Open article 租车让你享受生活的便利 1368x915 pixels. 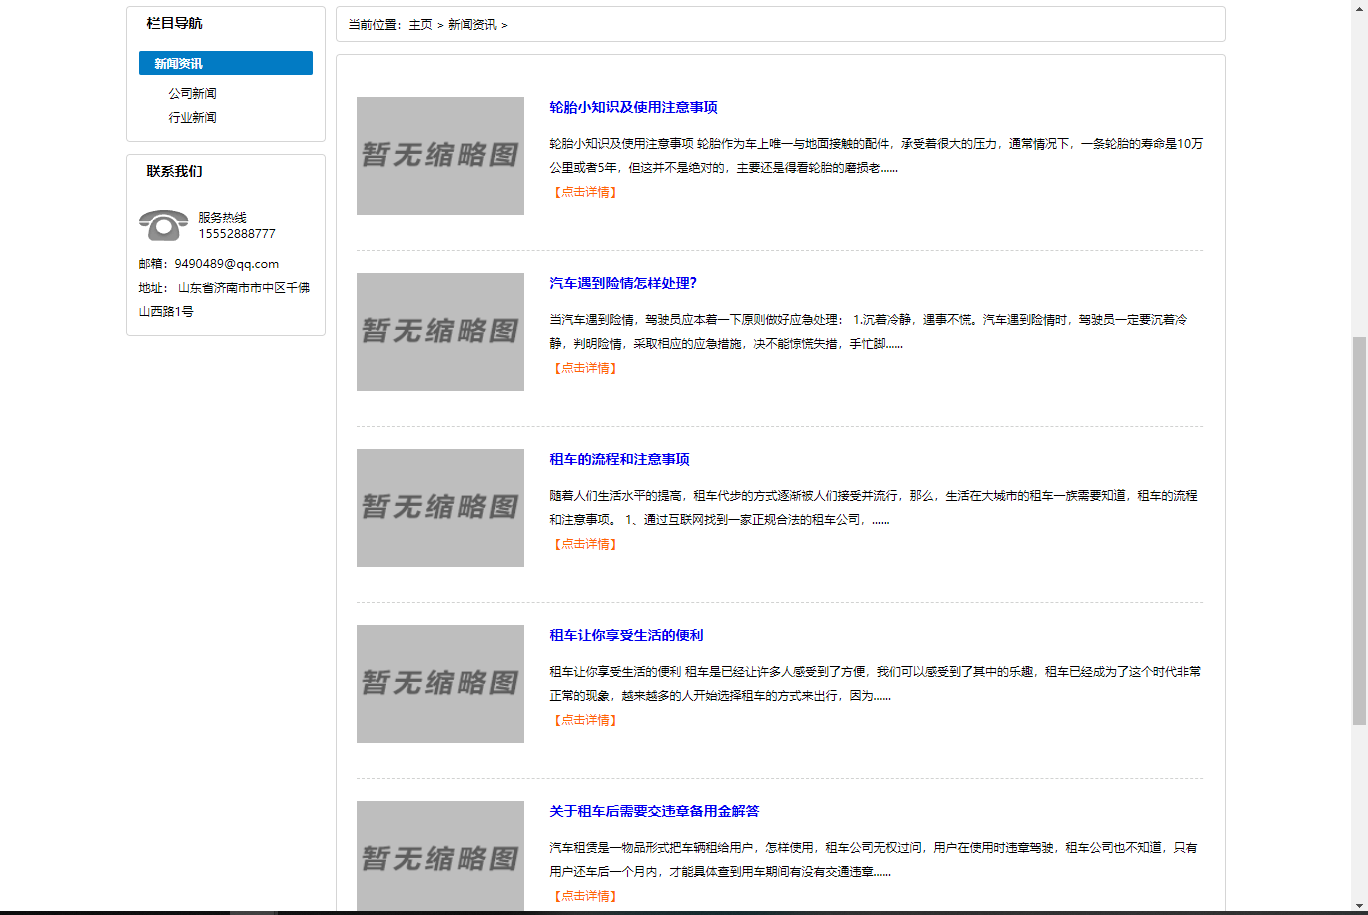626,635
